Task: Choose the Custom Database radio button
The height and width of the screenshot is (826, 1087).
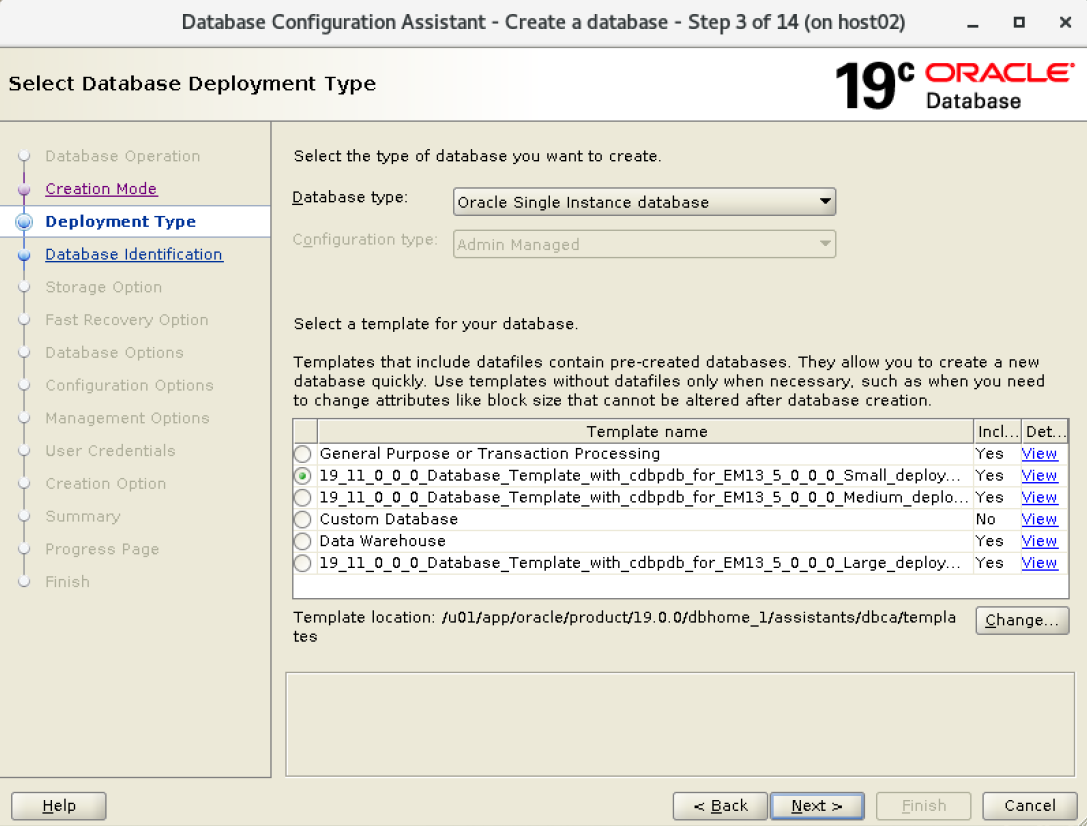Action: click(x=302, y=519)
